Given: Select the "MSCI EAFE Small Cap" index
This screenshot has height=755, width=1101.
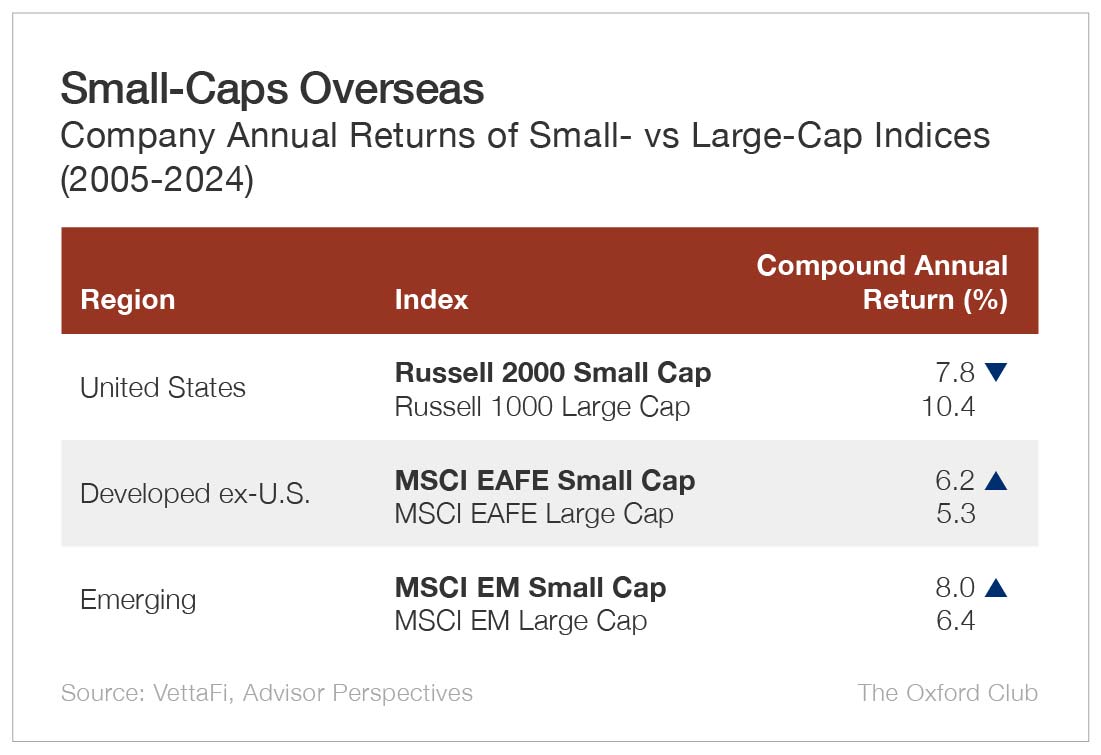Looking at the screenshot, I should tap(545, 480).
